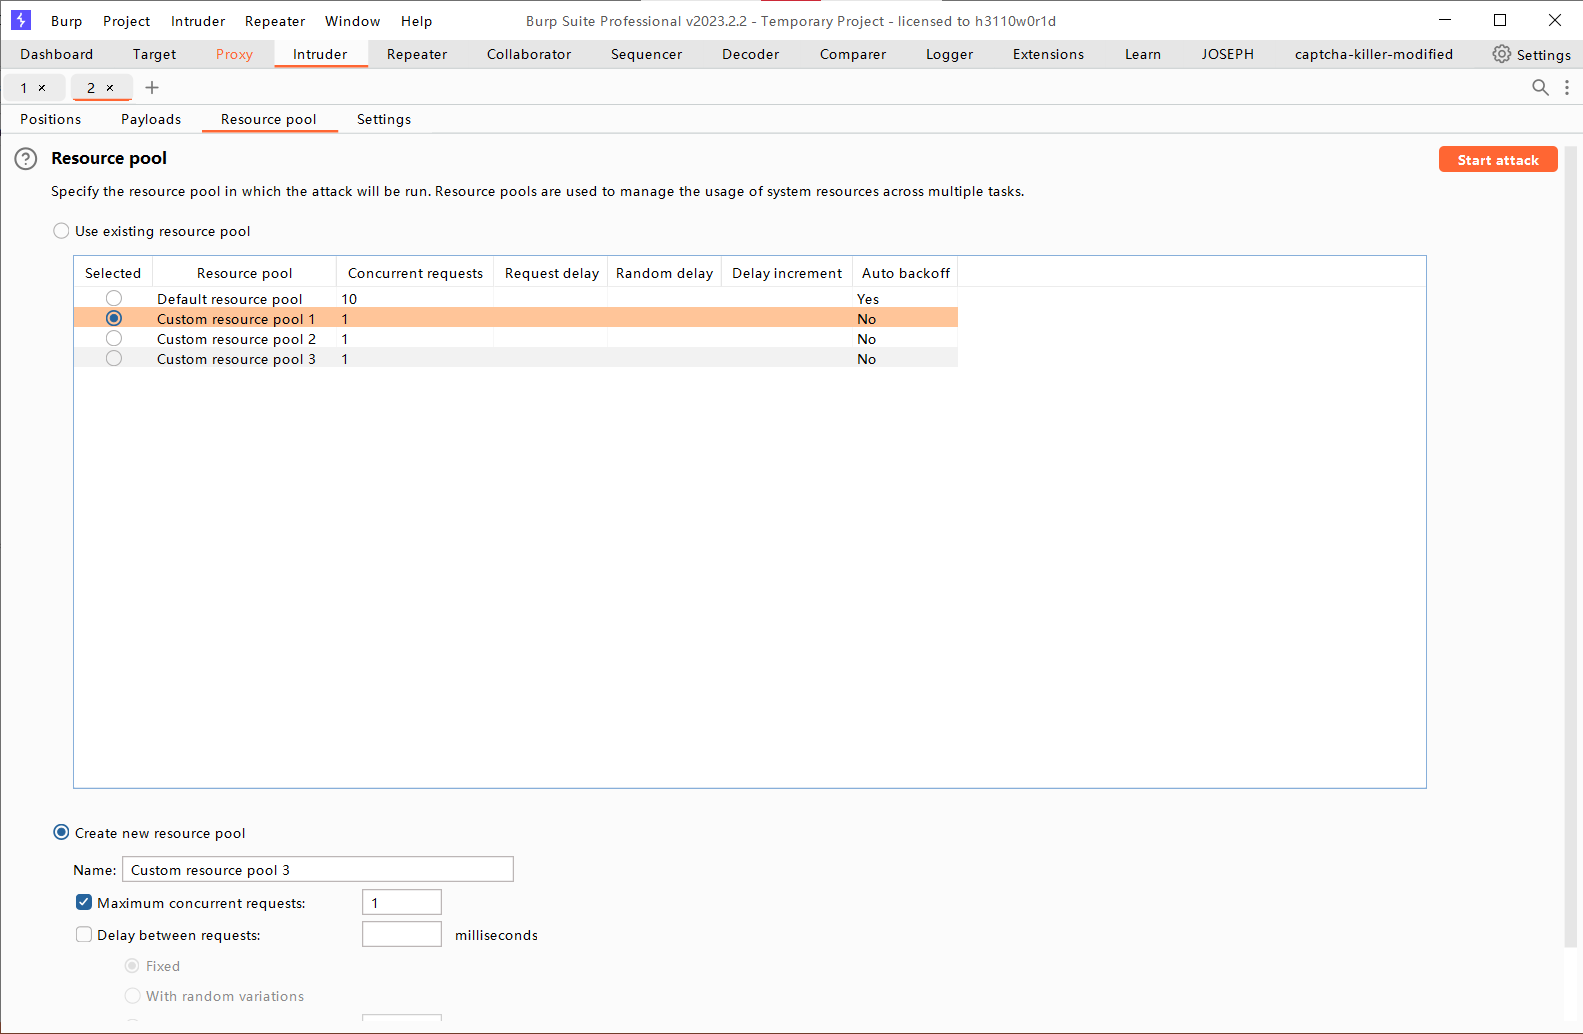Switch to the Repeater tool tab
This screenshot has height=1034, width=1583.
pyautogui.click(x=417, y=54)
